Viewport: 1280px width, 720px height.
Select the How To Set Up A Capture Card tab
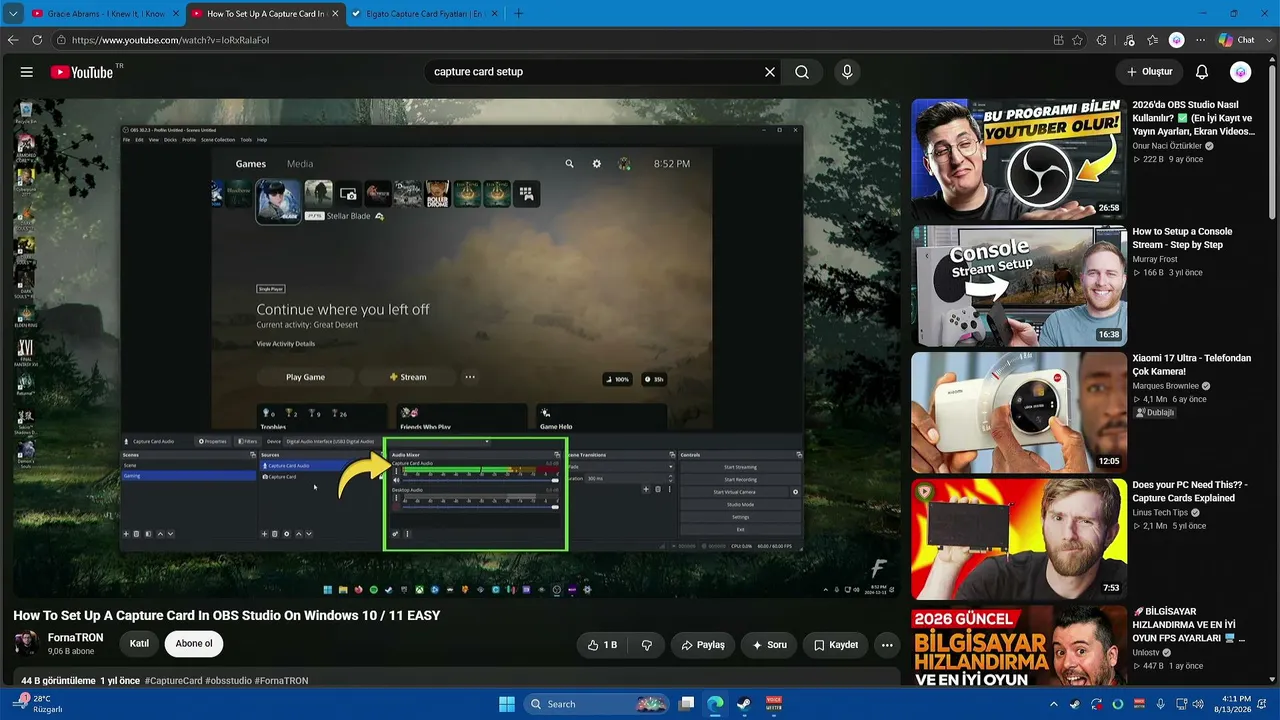coord(264,14)
